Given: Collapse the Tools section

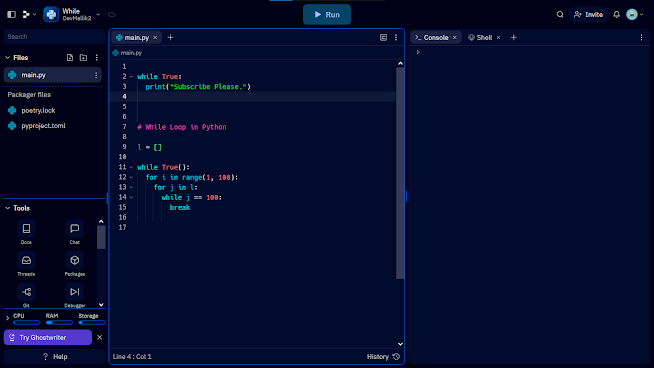Looking at the screenshot, I should (8, 208).
